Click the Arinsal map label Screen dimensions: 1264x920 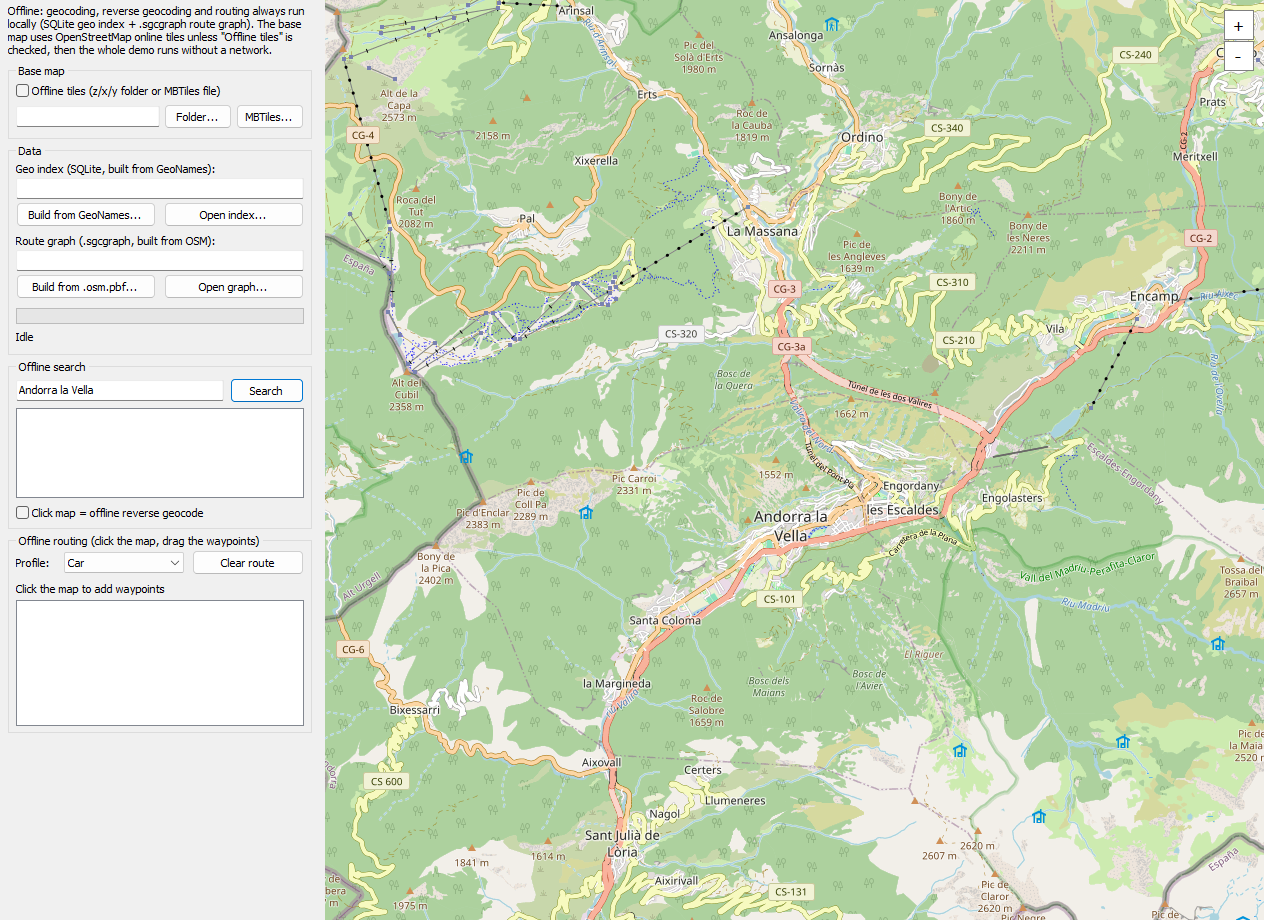click(576, 11)
